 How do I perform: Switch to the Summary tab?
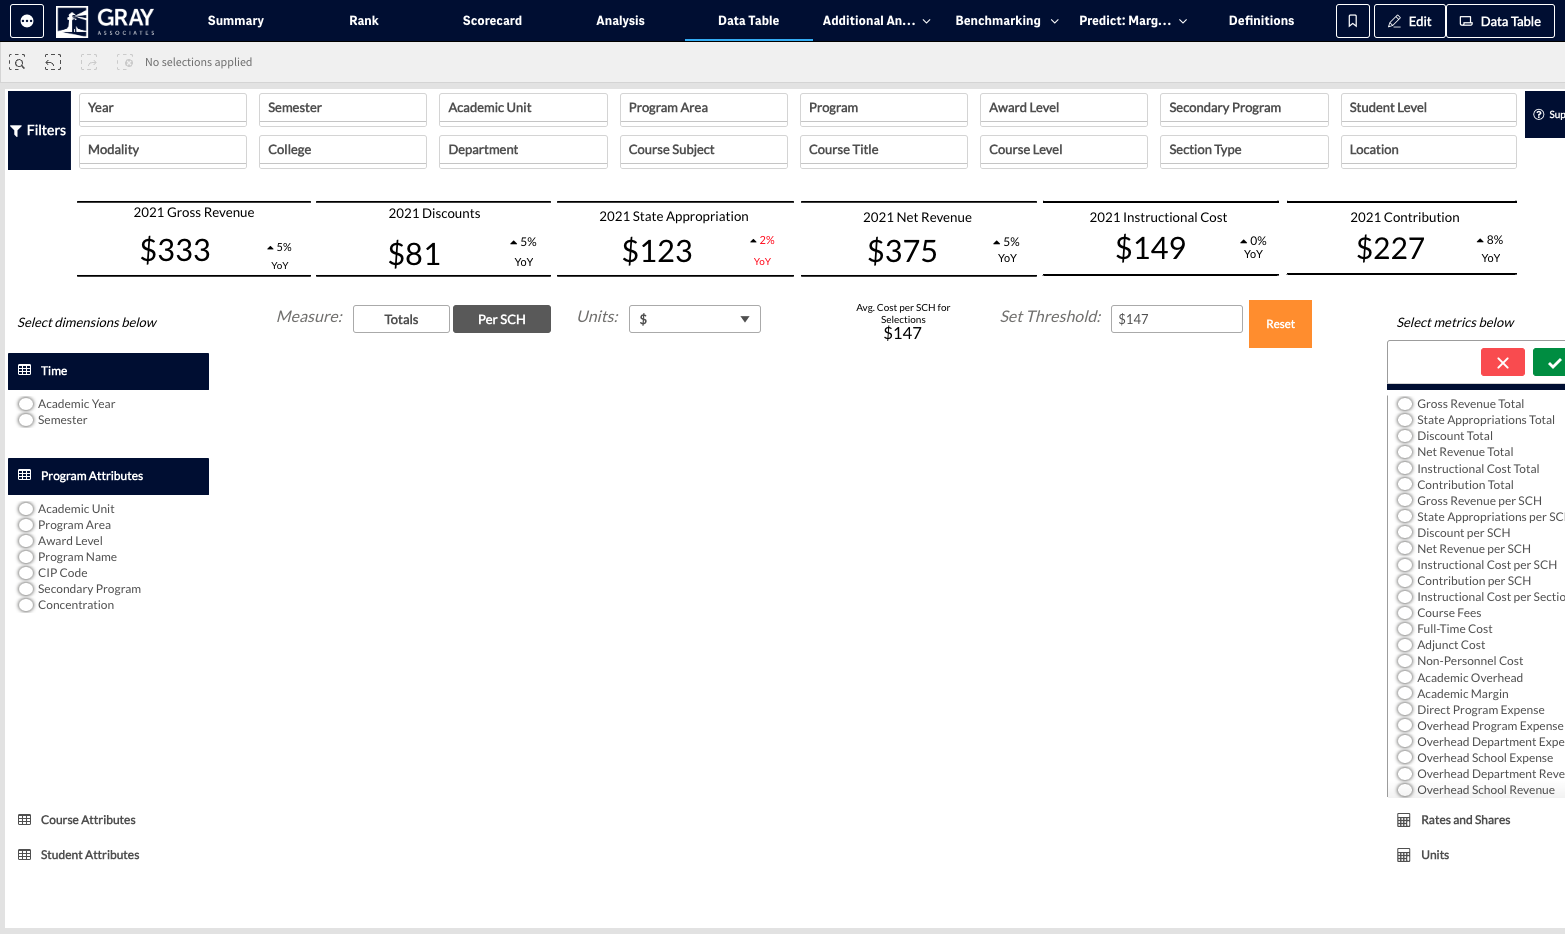point(236,21)
